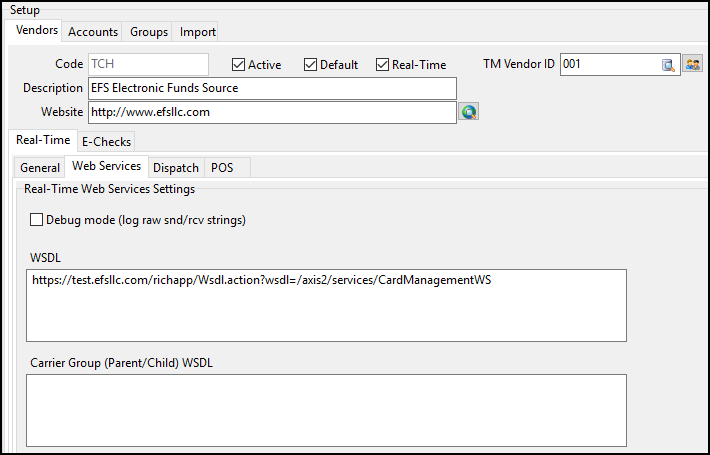Uncheck the Active checkbox

click(x=238, y=65)
